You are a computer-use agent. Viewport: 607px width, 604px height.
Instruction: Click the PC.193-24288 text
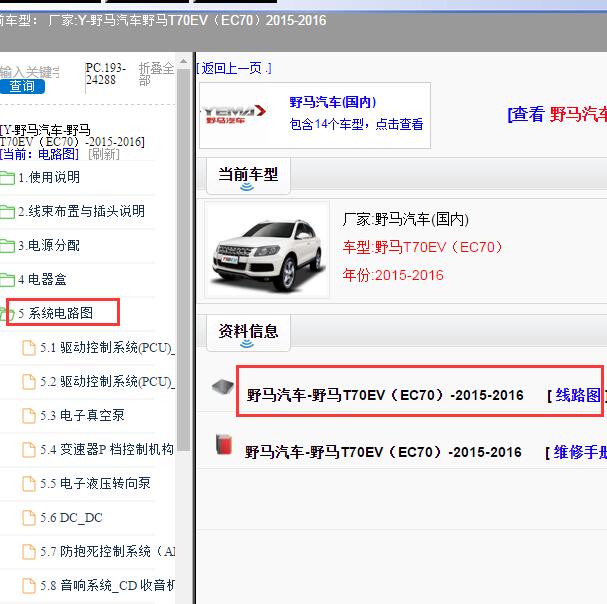tap(106, 74)
